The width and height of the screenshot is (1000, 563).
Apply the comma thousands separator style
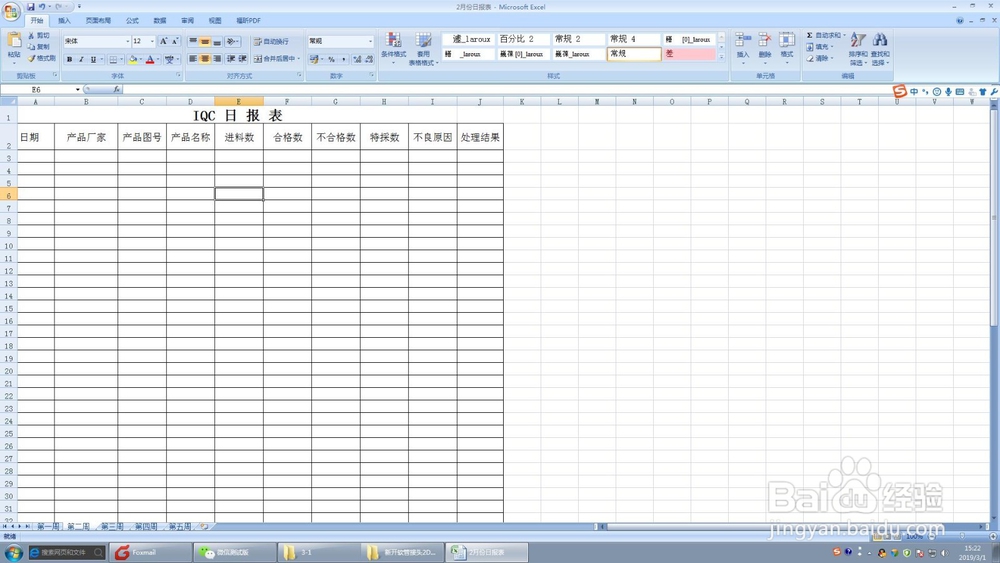(344, 59)
